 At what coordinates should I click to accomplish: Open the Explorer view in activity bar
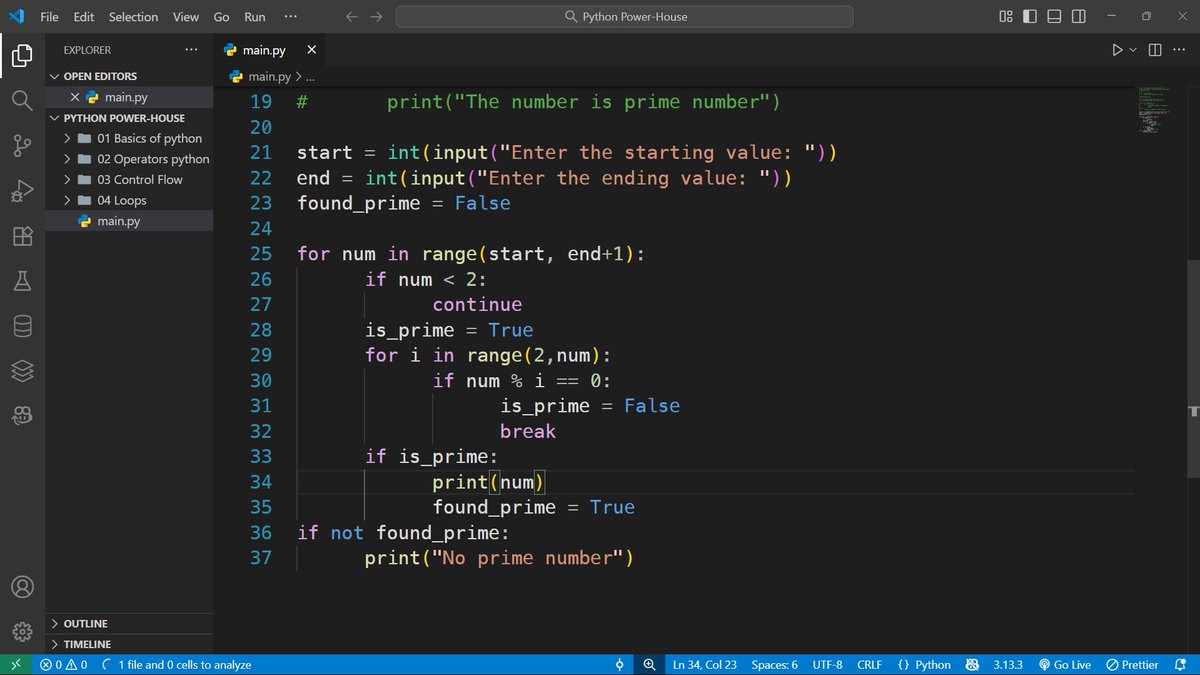(22, 56)
